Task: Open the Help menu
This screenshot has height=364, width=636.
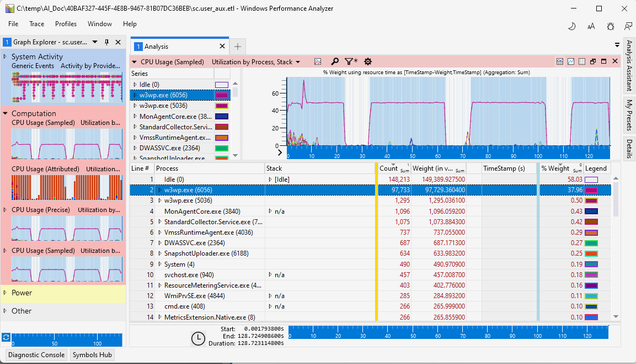Action: (130, 24)
